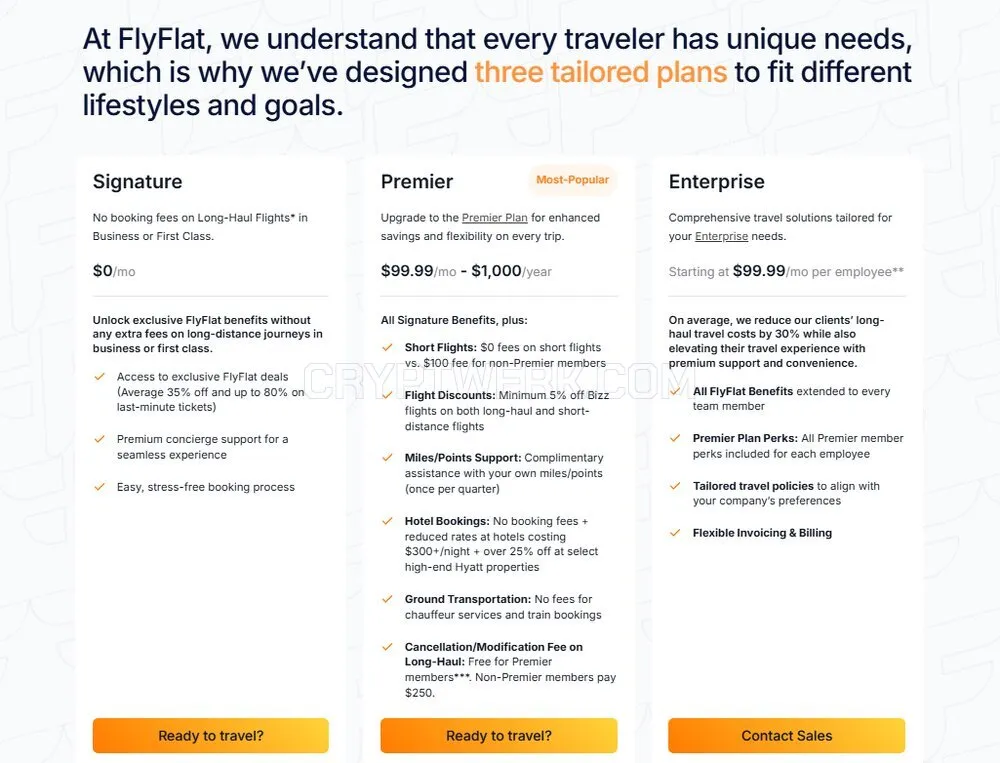Image resolution: width=1000 pixels, height=763 pixels.
Task: Click checkmark beside Easy, stress-free booking process
Action: pos(99,487)
